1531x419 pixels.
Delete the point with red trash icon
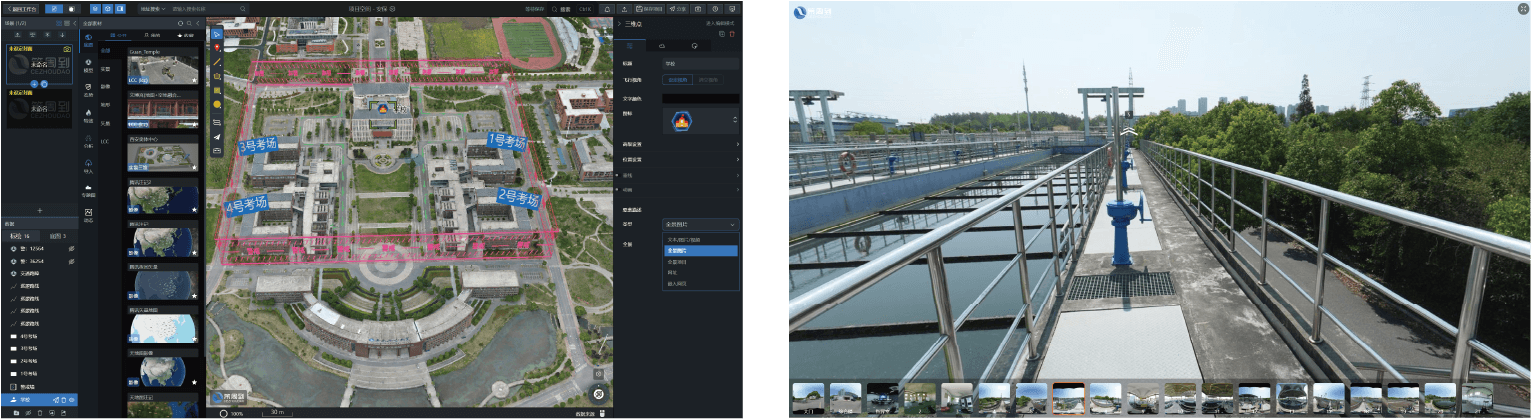point(732,34)
